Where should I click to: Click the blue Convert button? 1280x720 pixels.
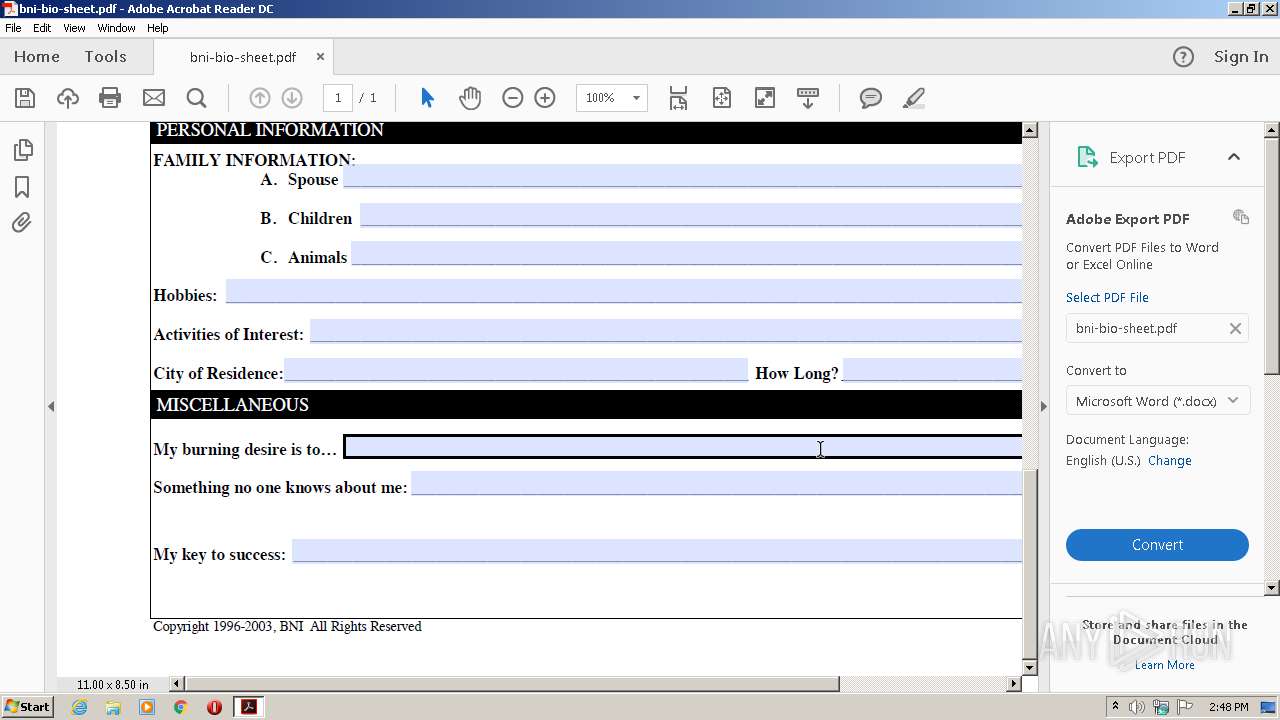[1157, 545]
